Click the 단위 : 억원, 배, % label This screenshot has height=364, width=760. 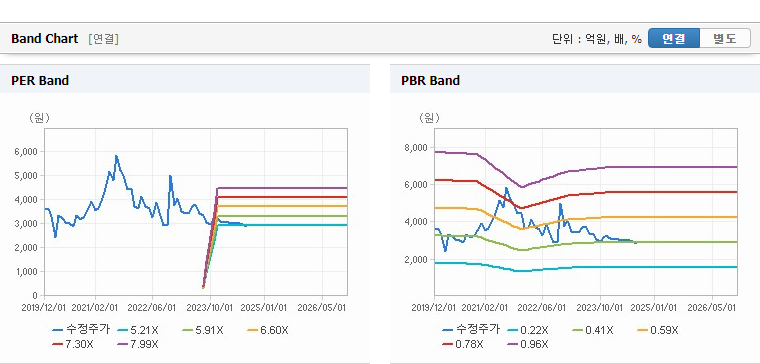click(x=597, y=39)
